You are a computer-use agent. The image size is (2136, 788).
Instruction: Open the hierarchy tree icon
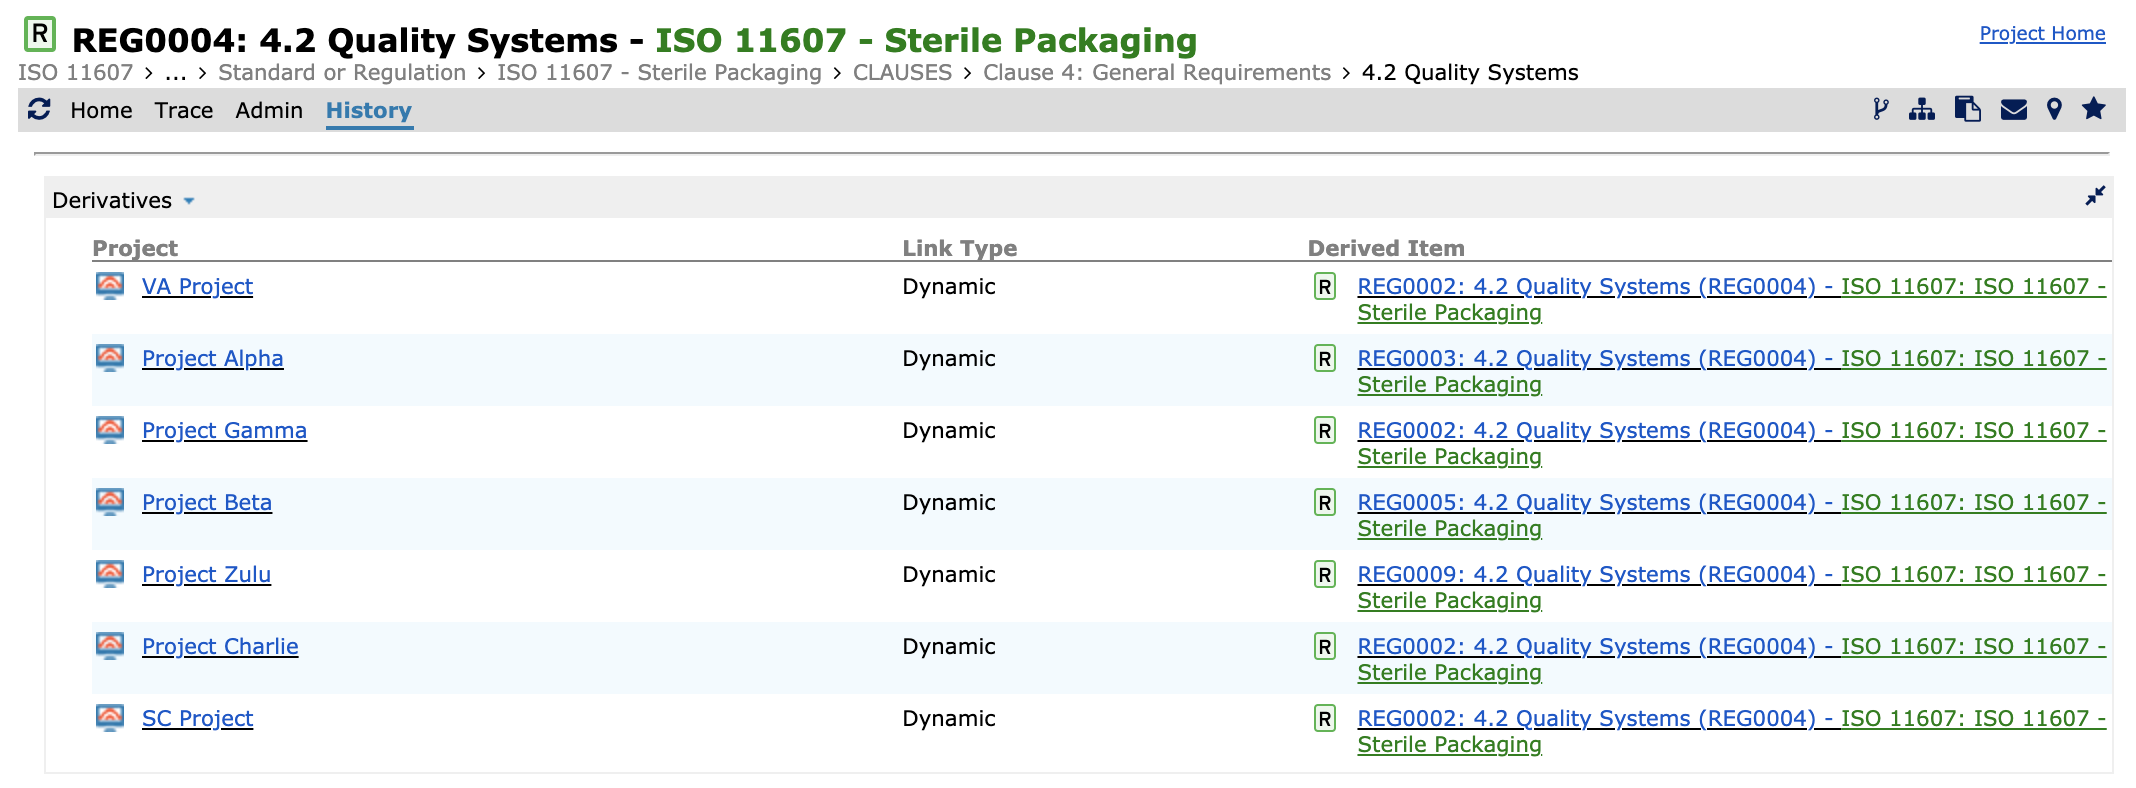pos(1921,110)
